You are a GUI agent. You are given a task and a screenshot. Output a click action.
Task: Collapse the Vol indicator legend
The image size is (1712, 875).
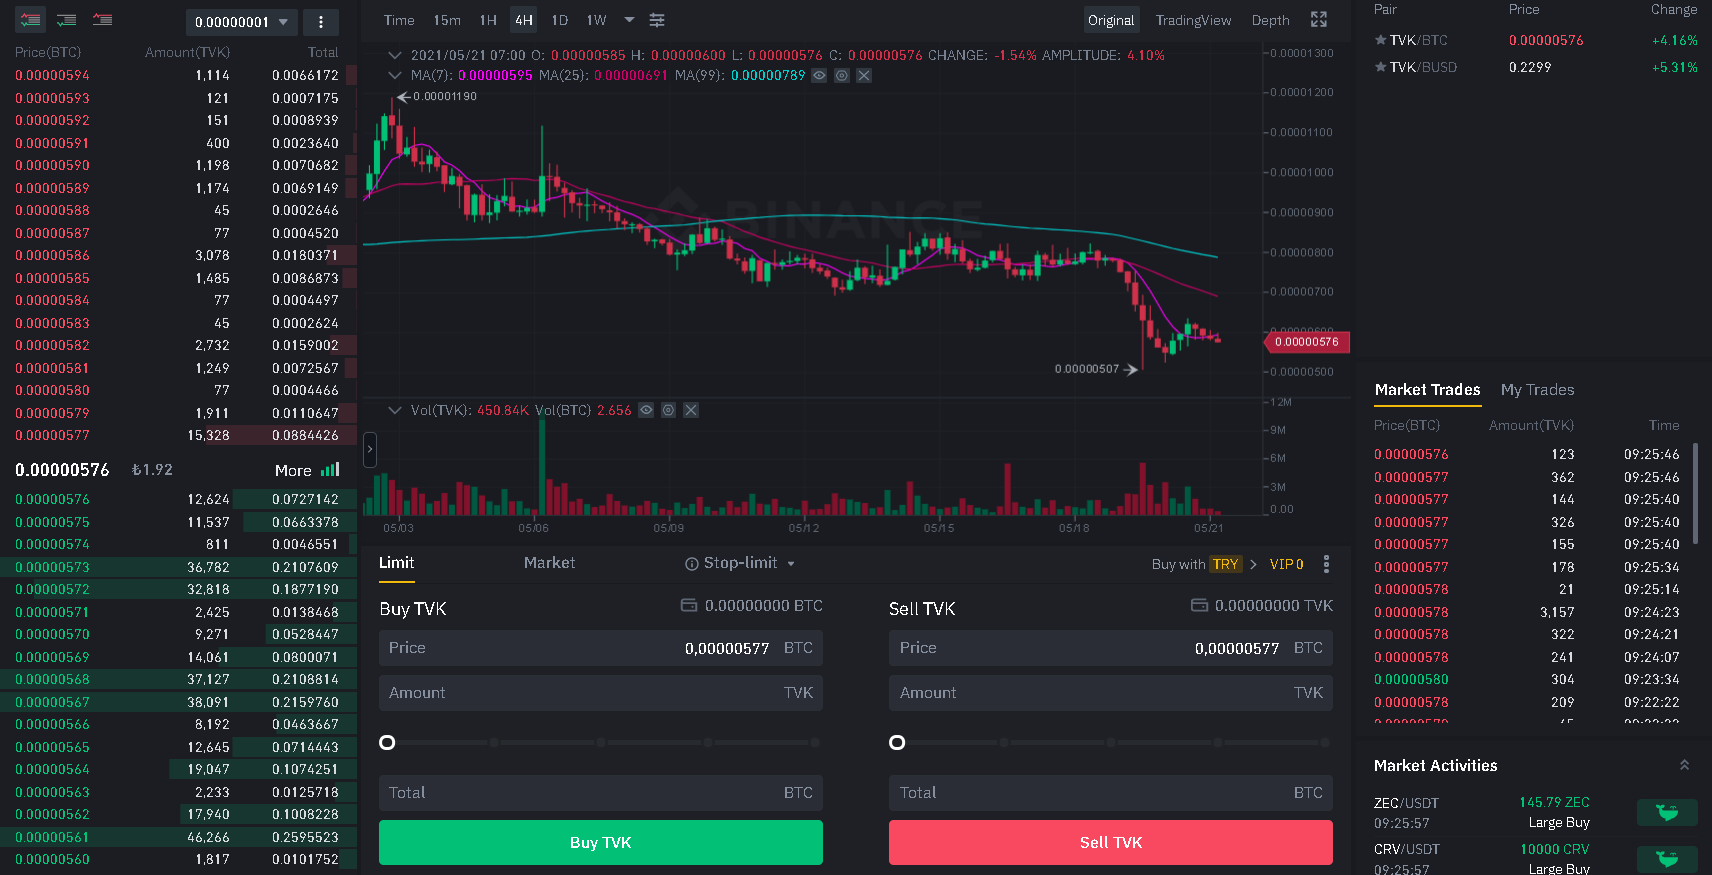(395, 410)
